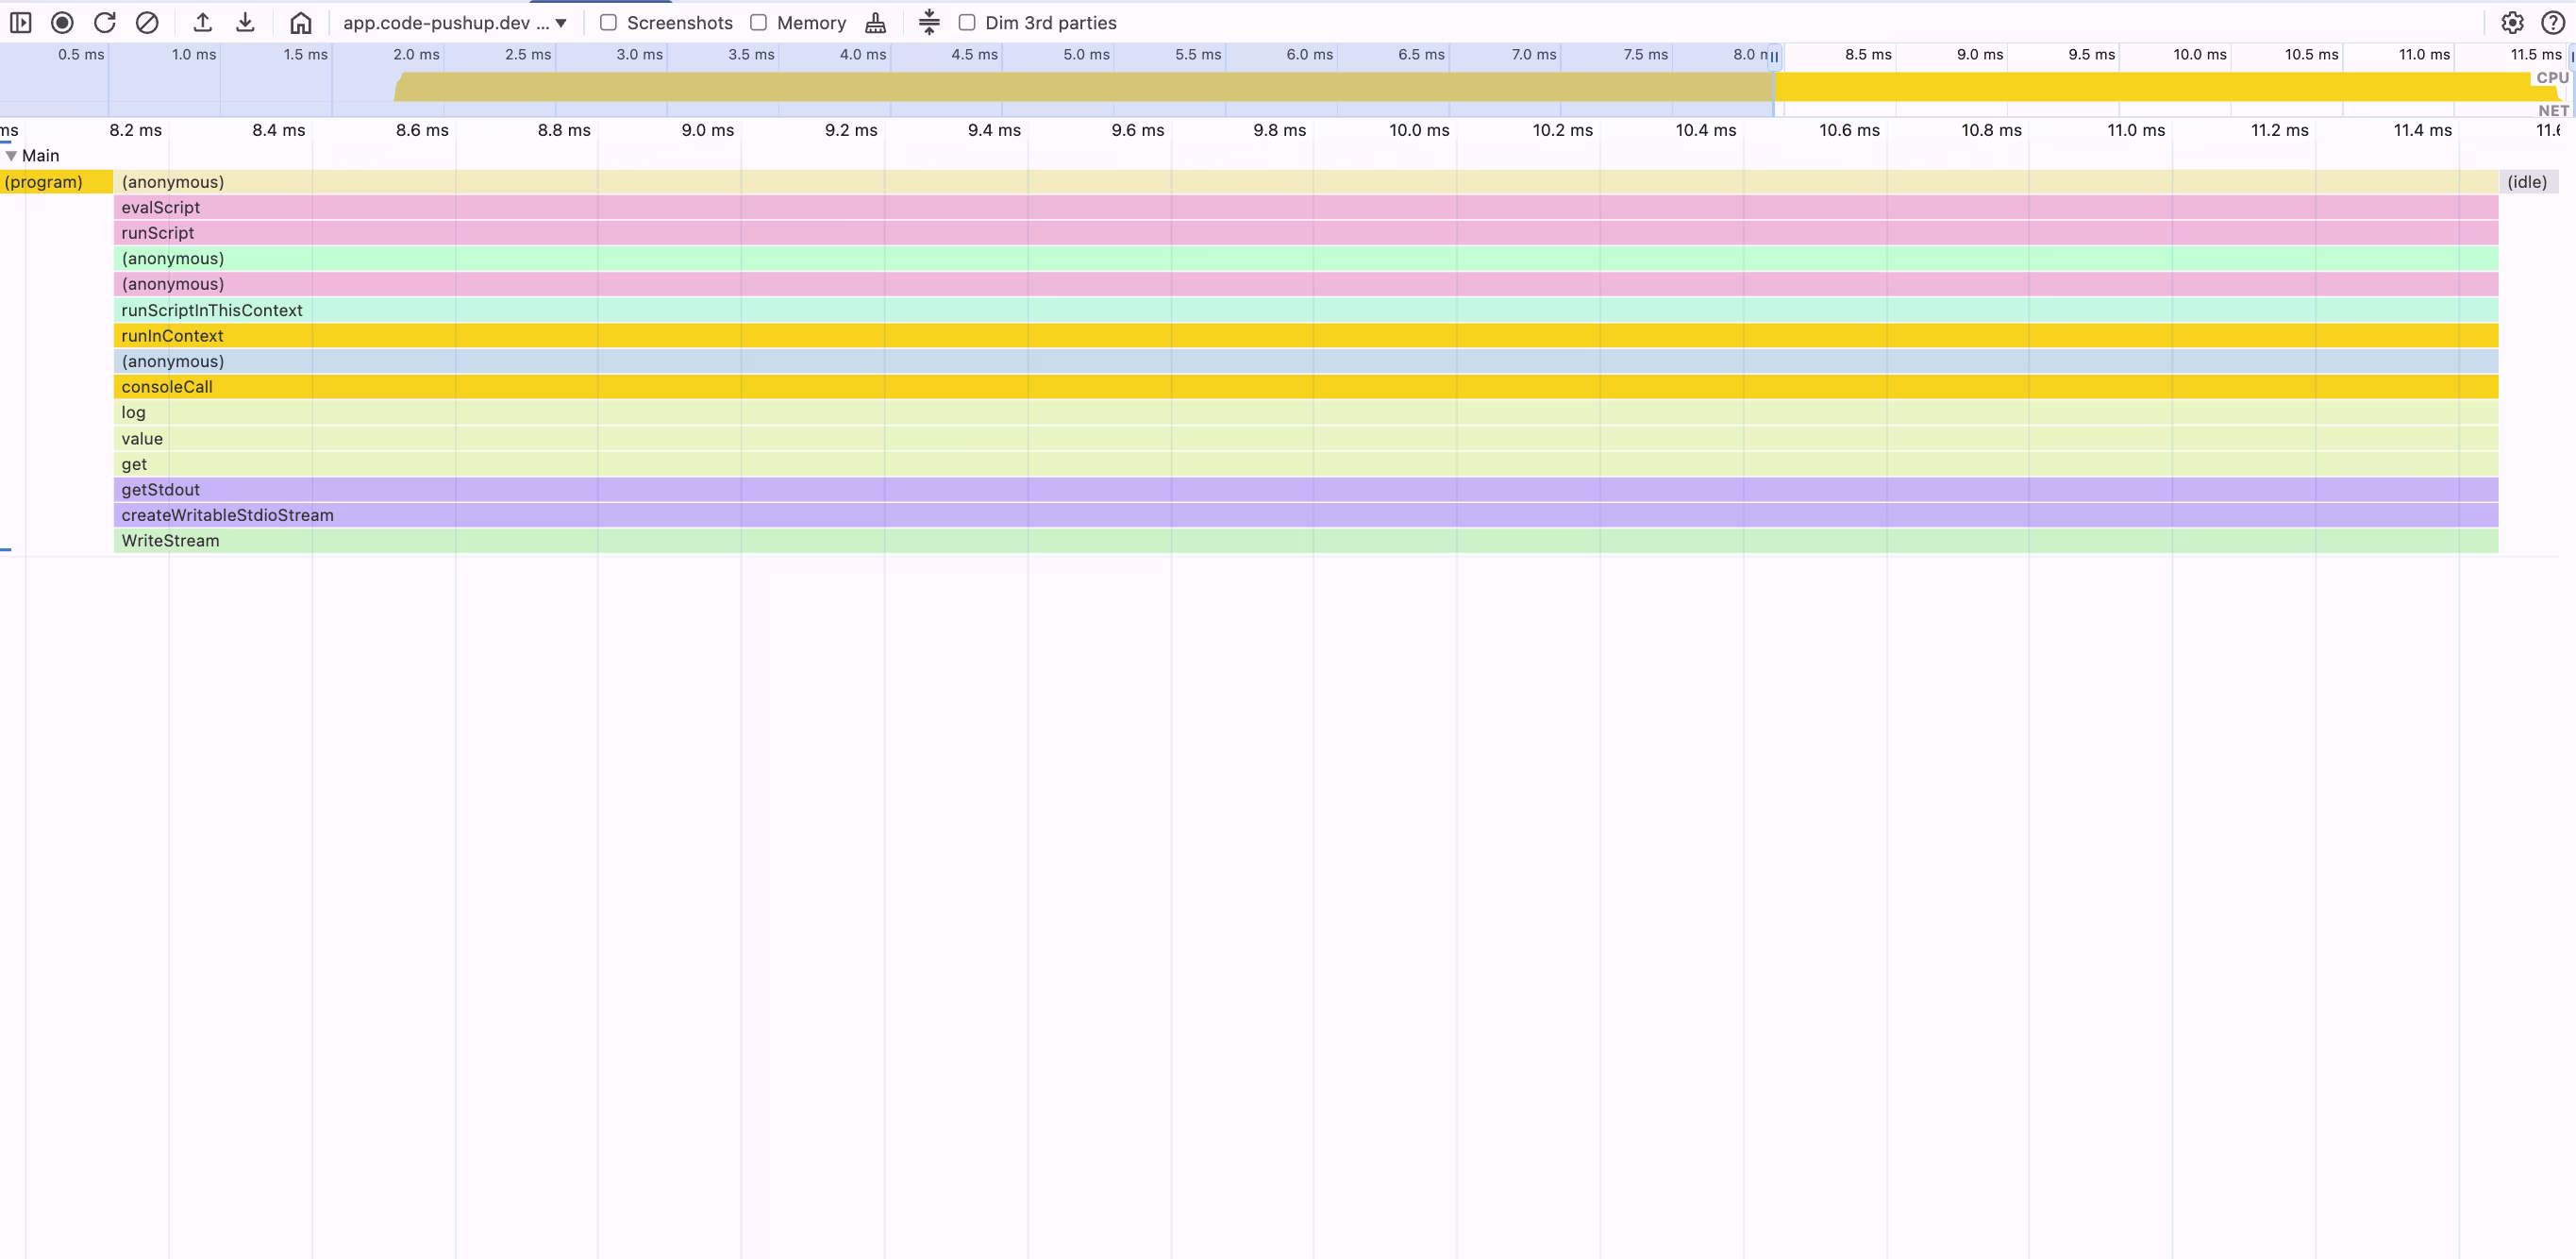Open the help question mark icon
This screenshot has height=1259, width=2576.
(2553, 22)
